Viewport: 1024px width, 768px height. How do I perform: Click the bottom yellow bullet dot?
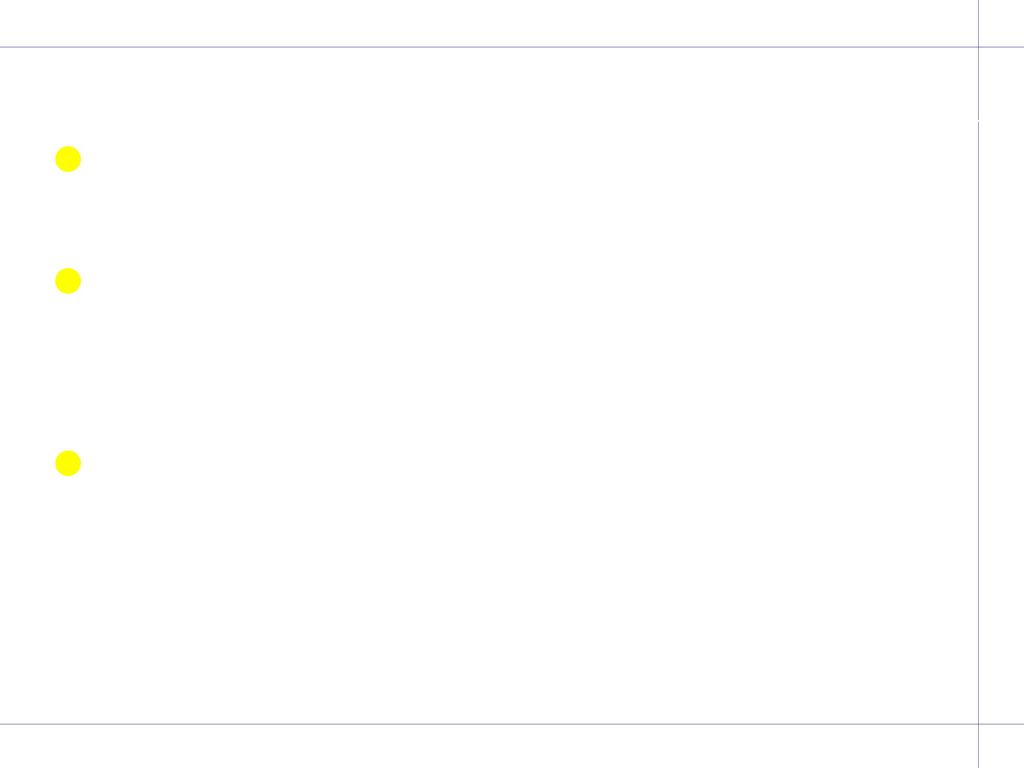pyautogui.click(x=68, y=463)
